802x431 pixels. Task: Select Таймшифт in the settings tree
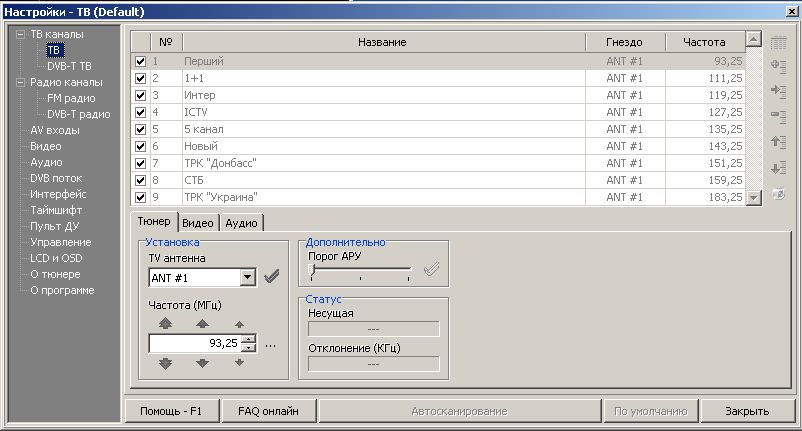pos(56,210)
